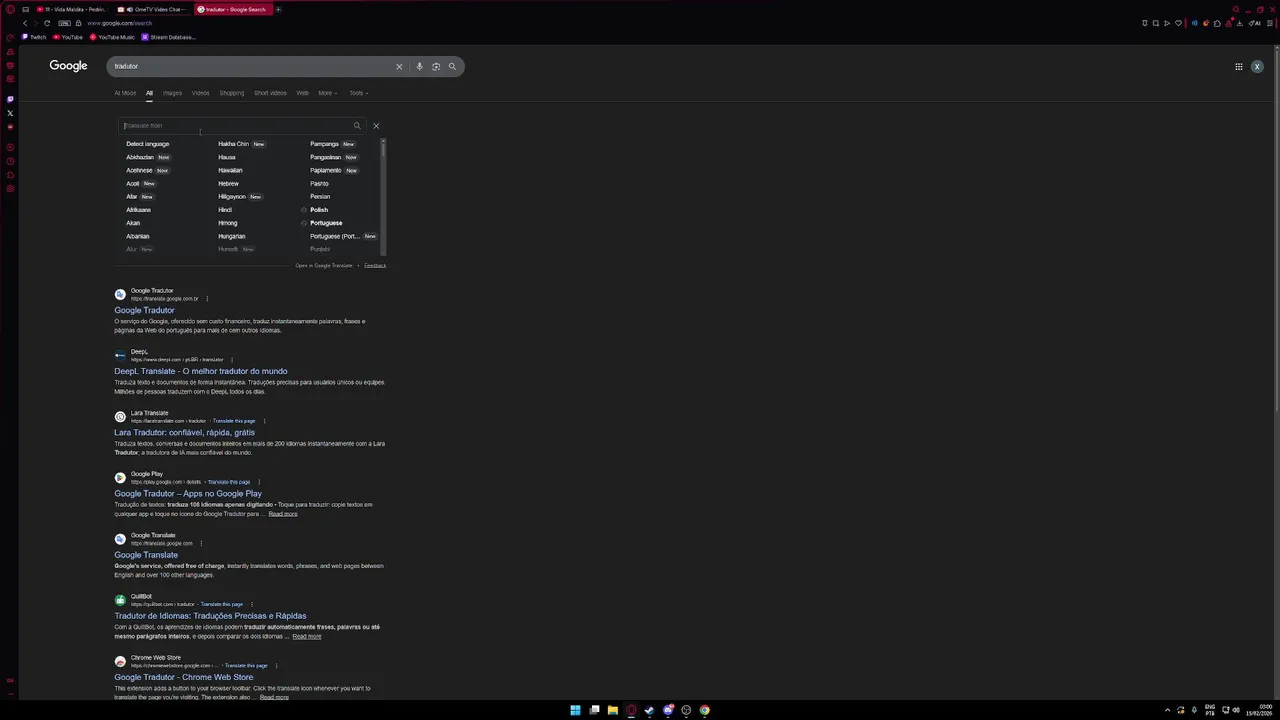Switch to OmeTV Video Chat tab

click(x=154, y=9)
